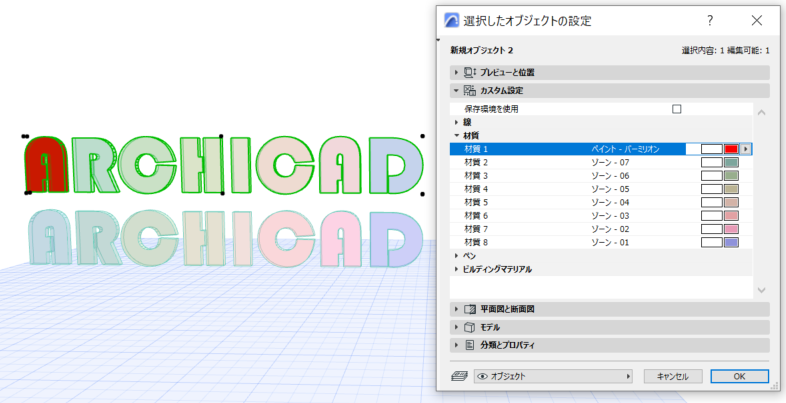The width and height of the screenshot is (786, 403).
Task: Confirm settings with the OK button
Action: (x=739, y=376)
